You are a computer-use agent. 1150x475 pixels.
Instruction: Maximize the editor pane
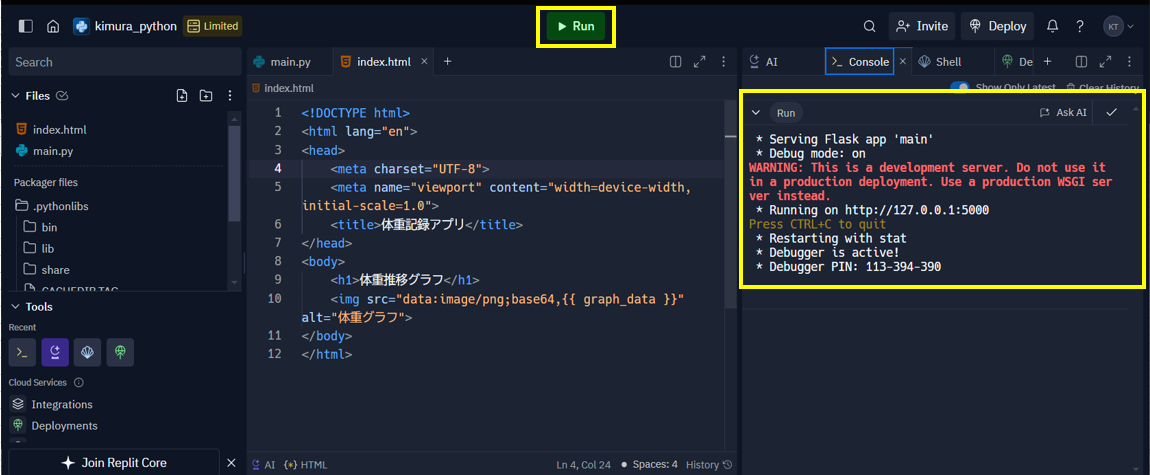tap(700, 62)
